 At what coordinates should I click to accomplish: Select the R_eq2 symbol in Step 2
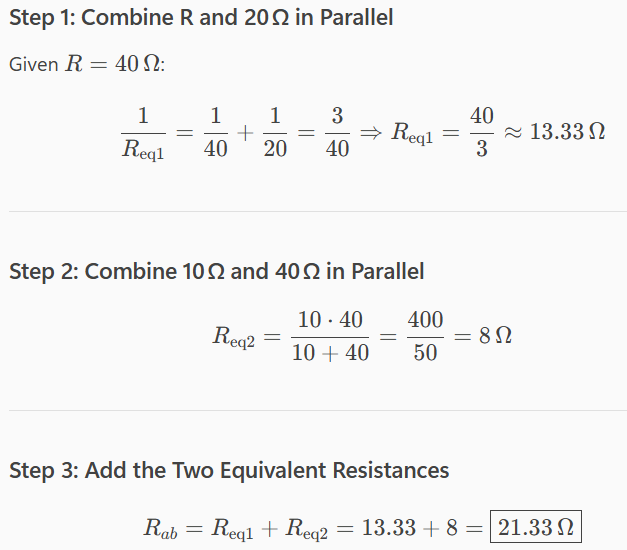[234, 337]
